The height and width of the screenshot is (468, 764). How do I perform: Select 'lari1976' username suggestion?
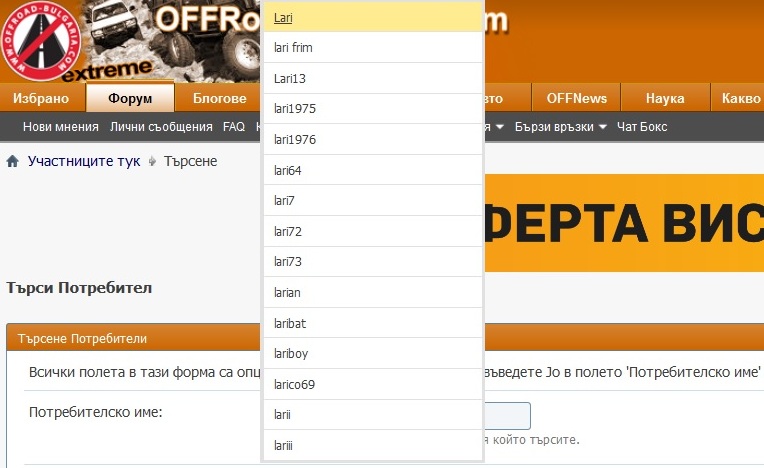(373, 140)
